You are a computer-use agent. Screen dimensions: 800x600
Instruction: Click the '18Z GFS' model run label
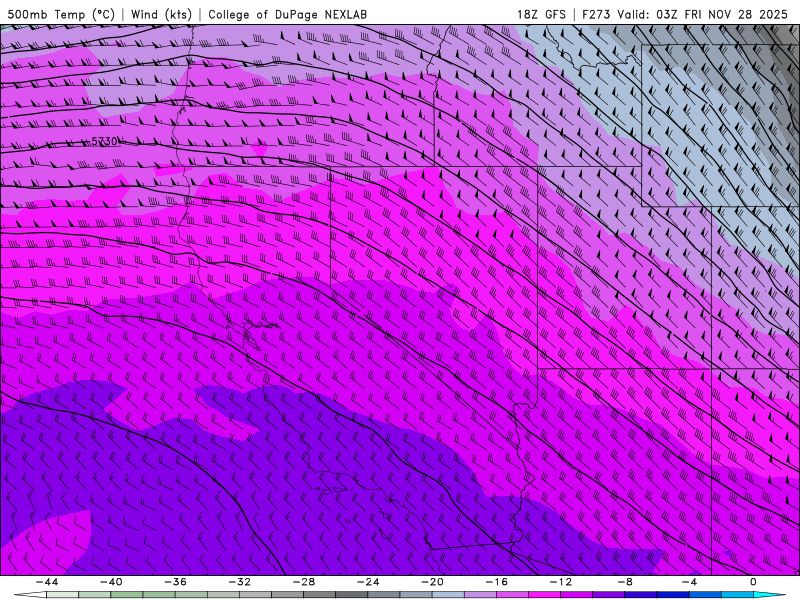click(x=541, y=14)
